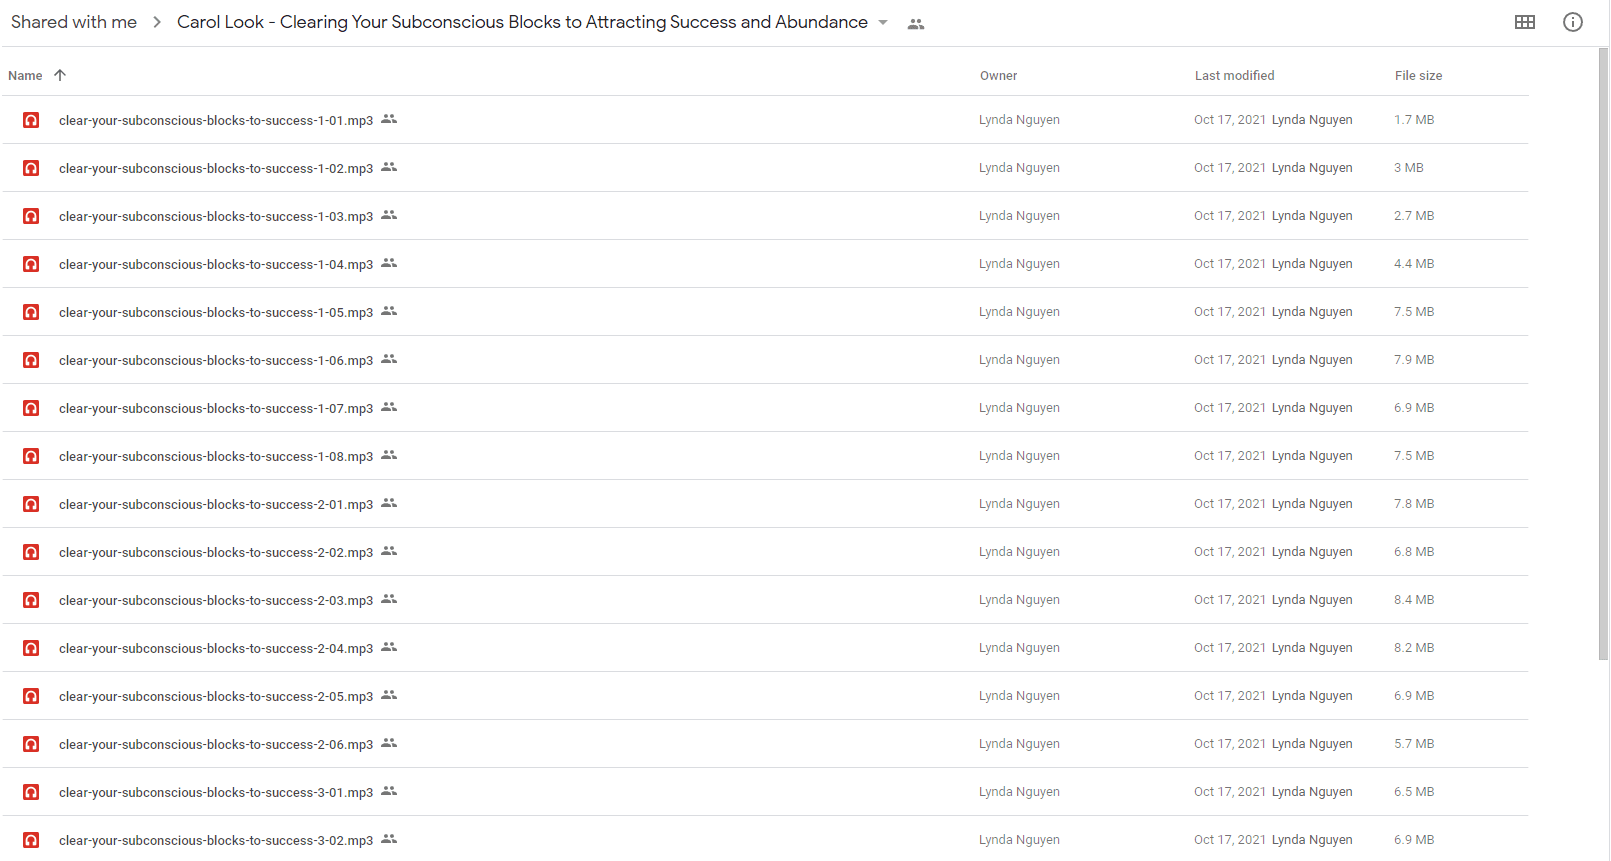Click modified date in the 2-06.mp3 row
The image size is (1611, 861).
(x=1230, y=744)
